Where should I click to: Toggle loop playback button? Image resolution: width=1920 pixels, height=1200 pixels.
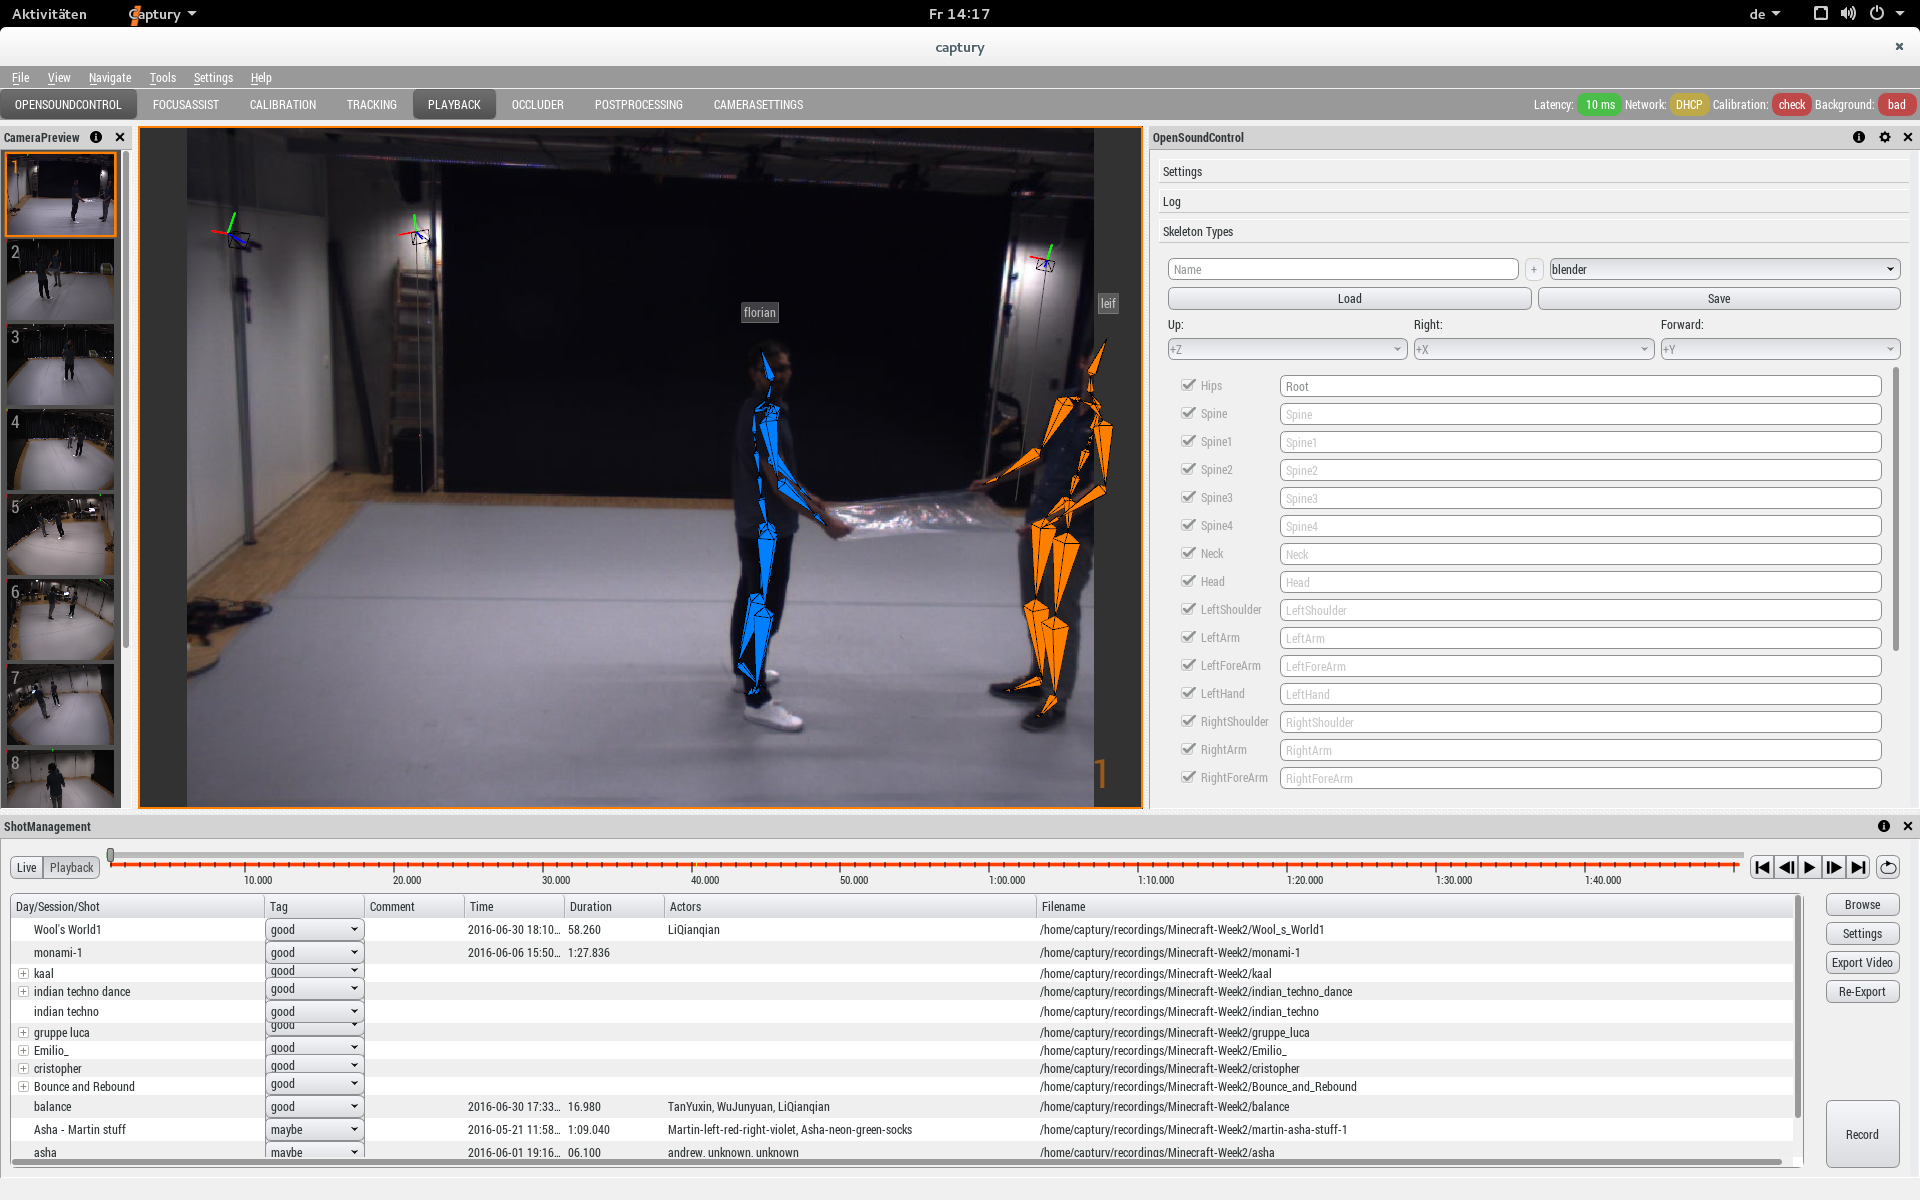coord(1887,867)
